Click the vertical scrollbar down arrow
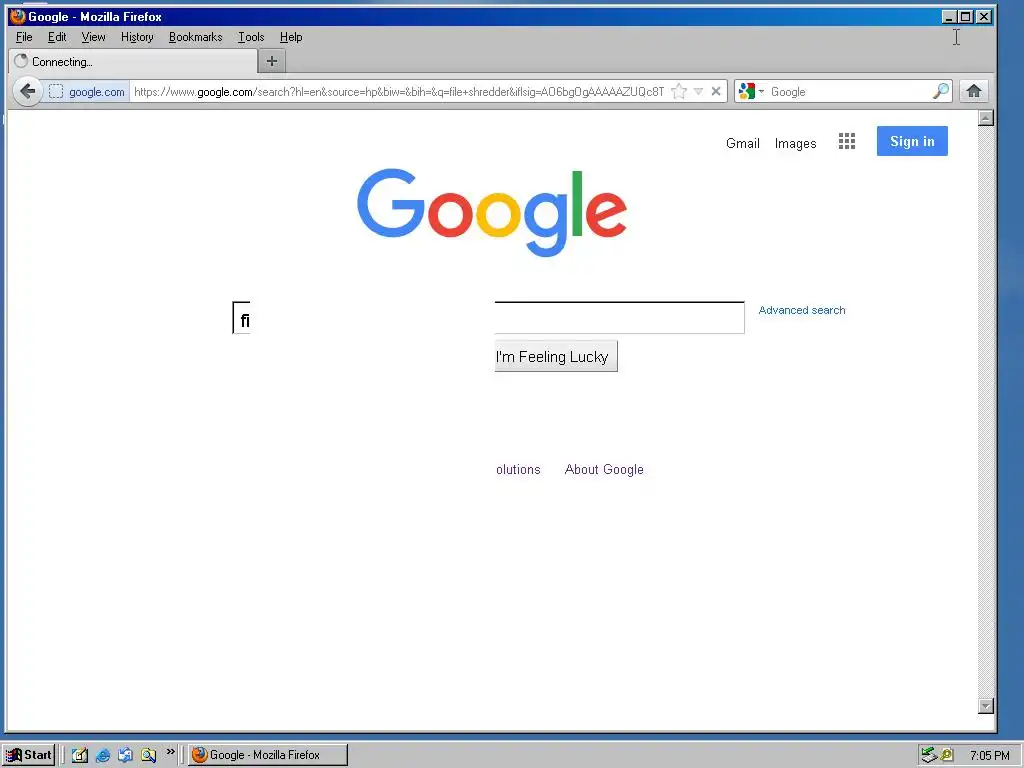Image resolution: width=1024 pixels, height=768 pixels. pyautogui.click(x=986, y=706)
